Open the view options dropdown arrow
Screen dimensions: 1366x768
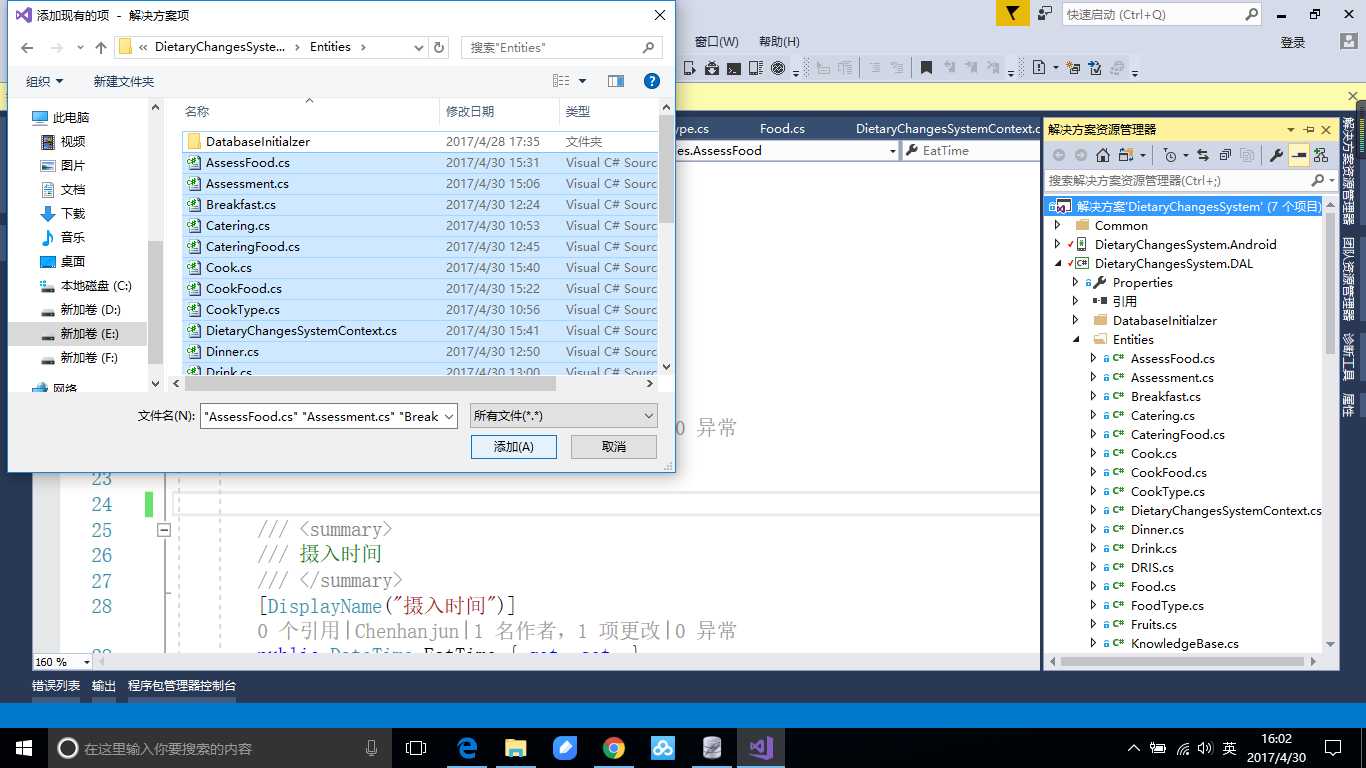[x=583, y=81]
